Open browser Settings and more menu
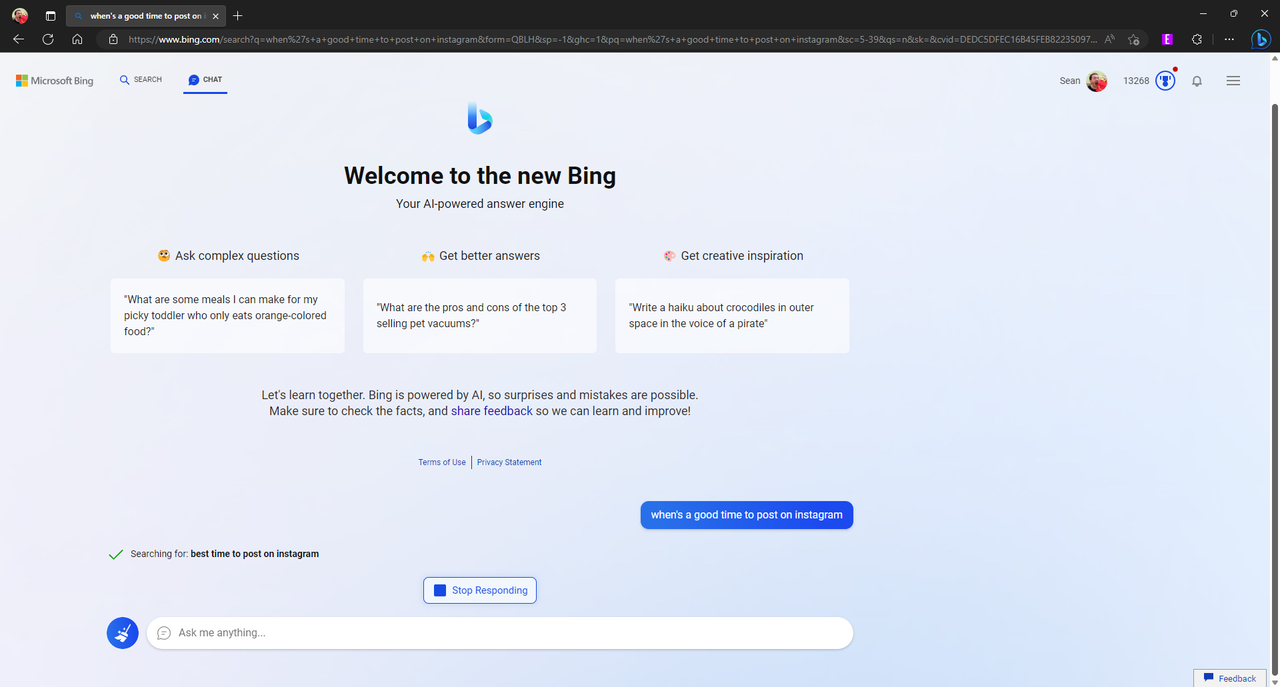Screen dimensions: 1280x687 [1230, 39]
